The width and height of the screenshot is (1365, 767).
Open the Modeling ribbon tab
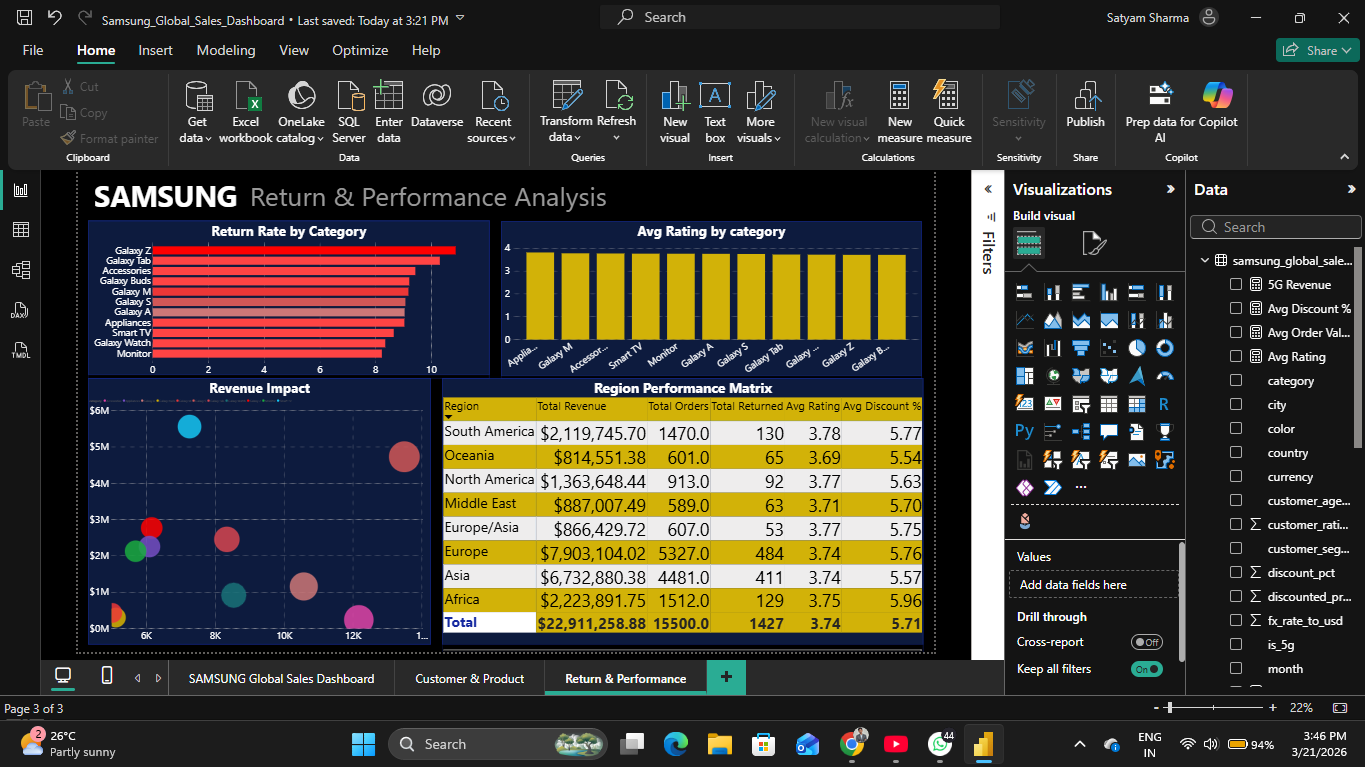coord(226,50)
